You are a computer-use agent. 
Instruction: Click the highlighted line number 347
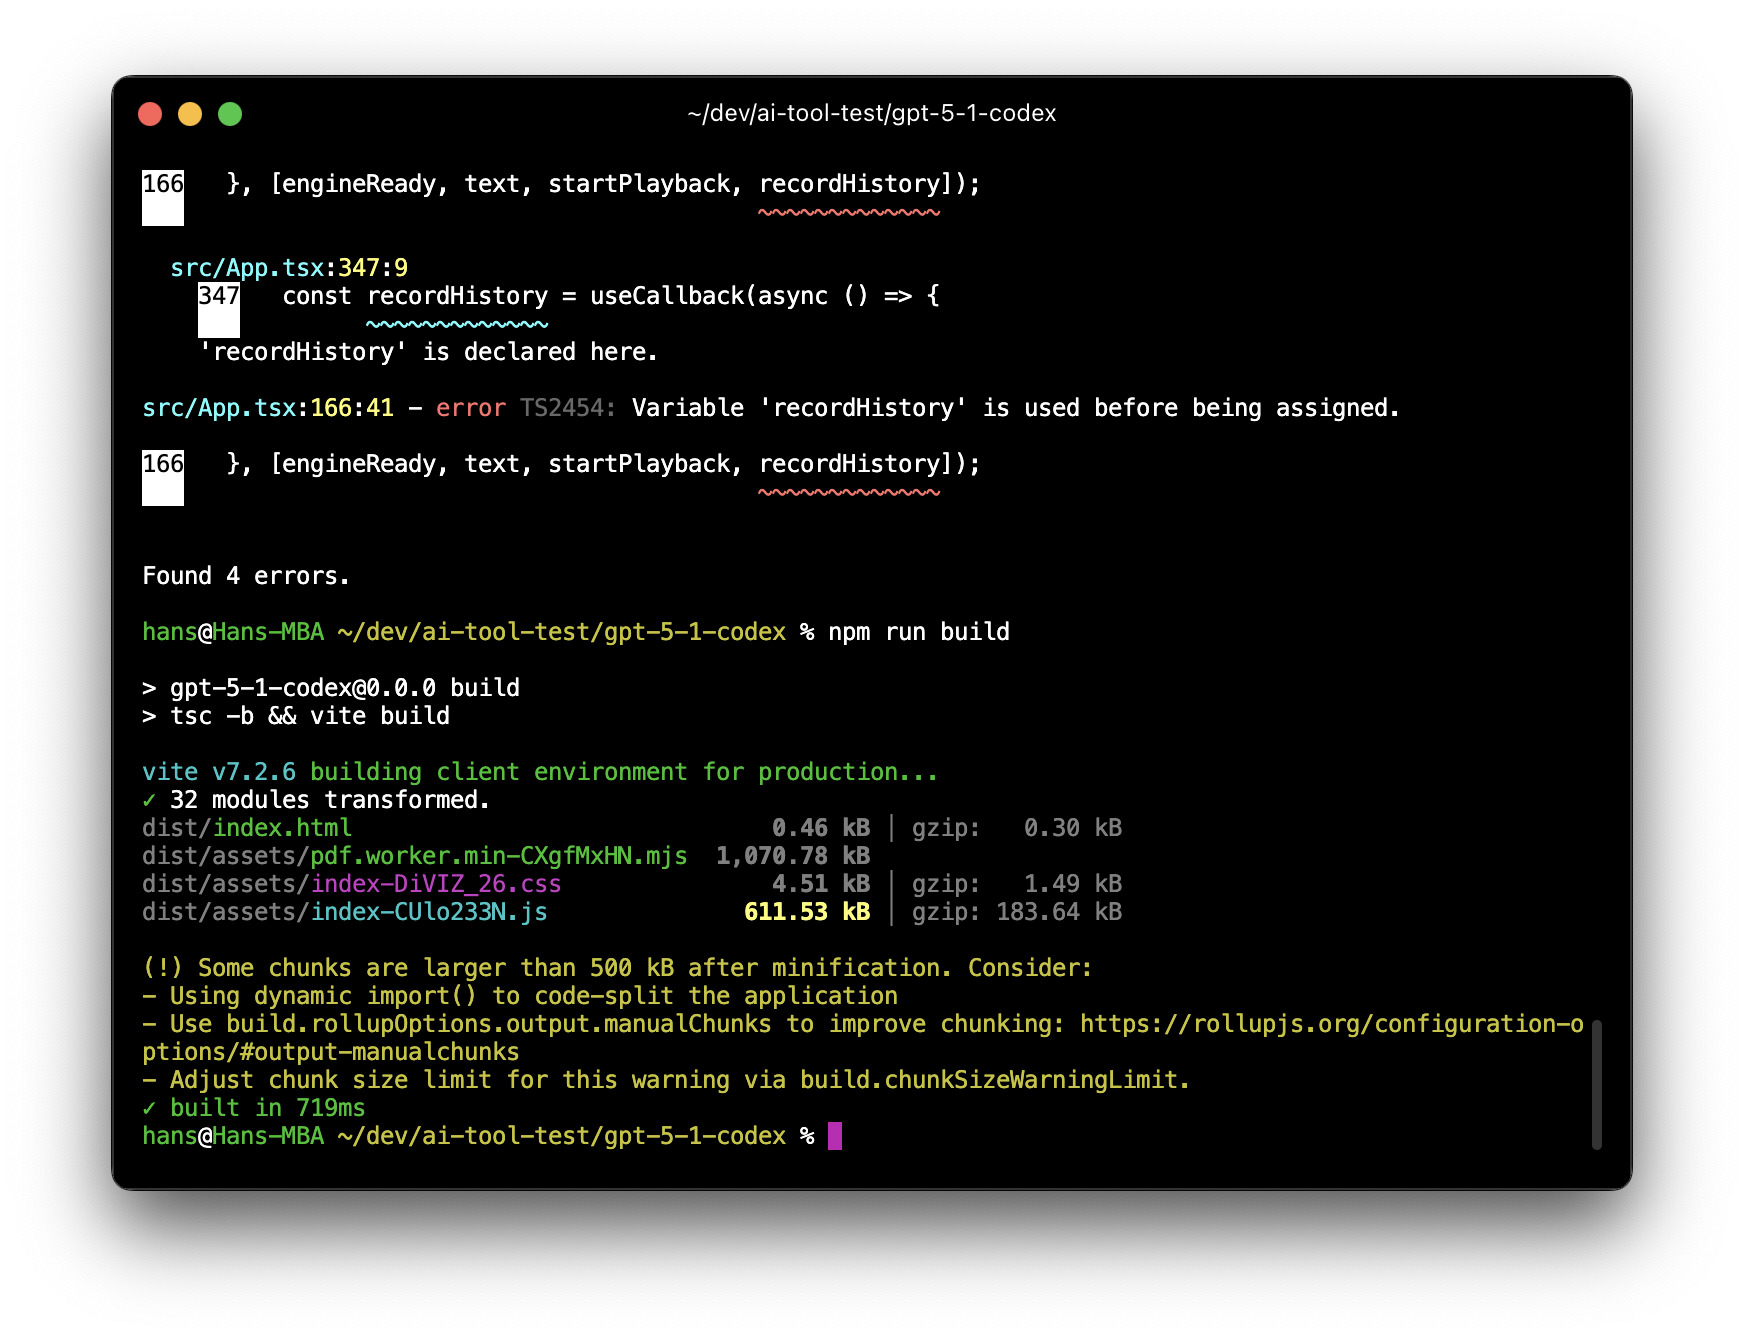pos(218,297)
